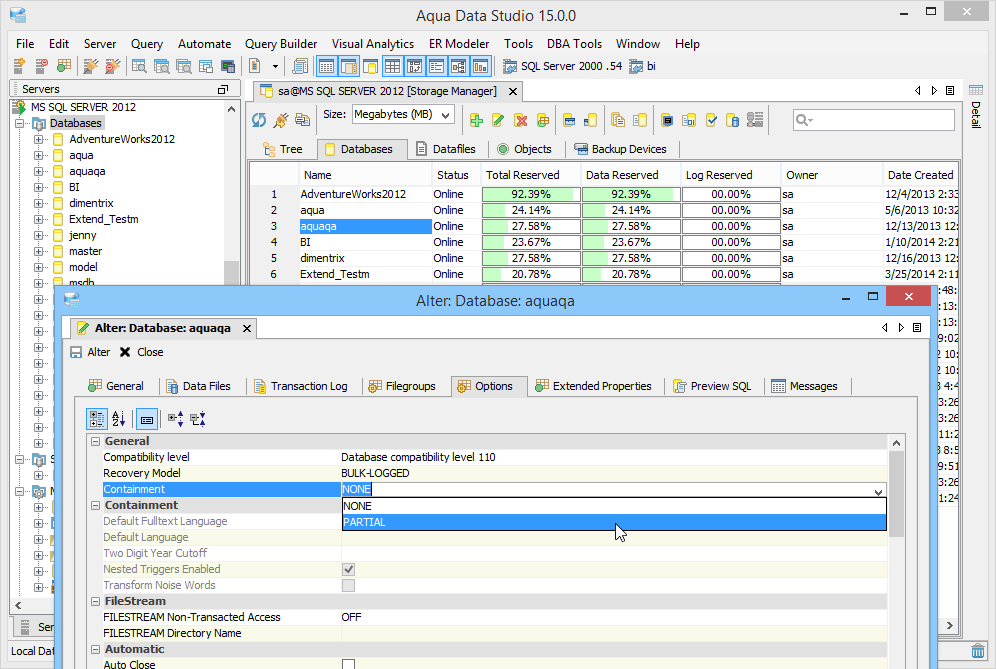Switch to the Filegroups tab
The height and width of the screenshot is (669, 996).
[402, 386]
